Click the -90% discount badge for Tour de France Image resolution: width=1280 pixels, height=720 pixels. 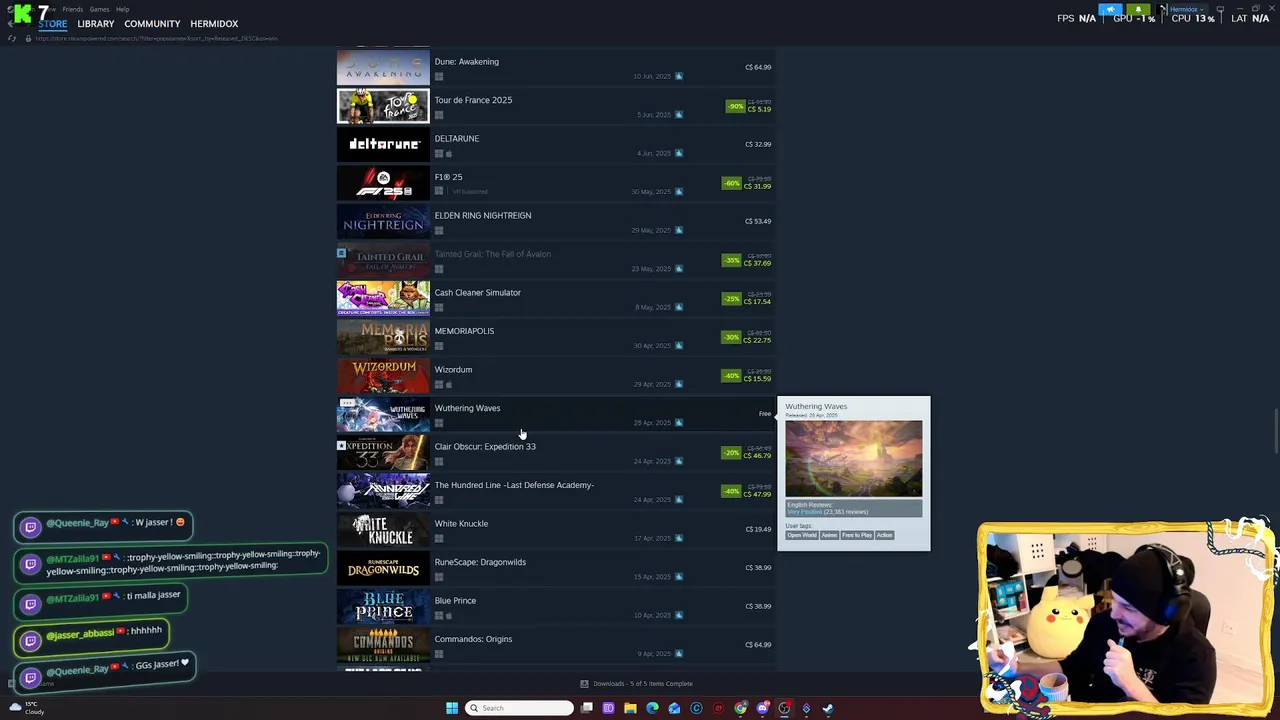pyautogui.click(x=735, y=106)
